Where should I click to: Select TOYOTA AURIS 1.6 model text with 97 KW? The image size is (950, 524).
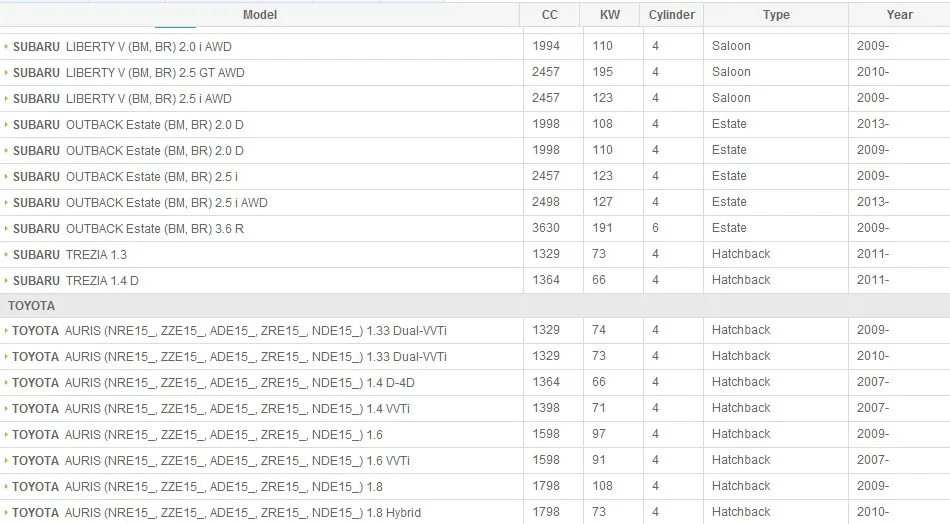click(198, 435)
